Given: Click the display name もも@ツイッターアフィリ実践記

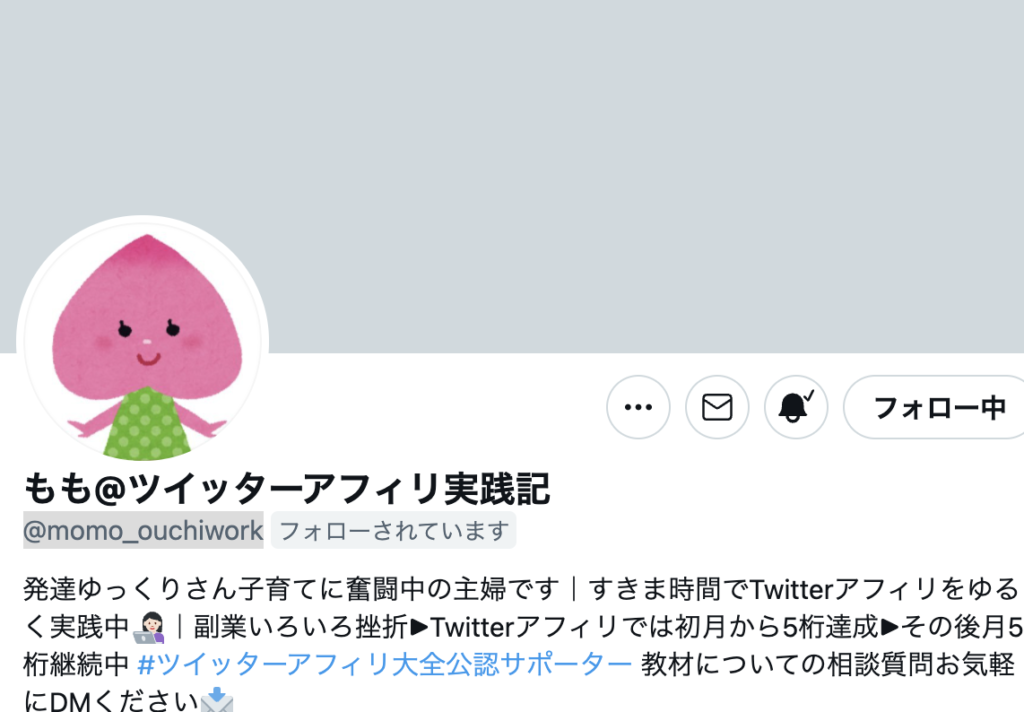Looking at the screenshot, I should pyautogui.click(x=286, y=489).
